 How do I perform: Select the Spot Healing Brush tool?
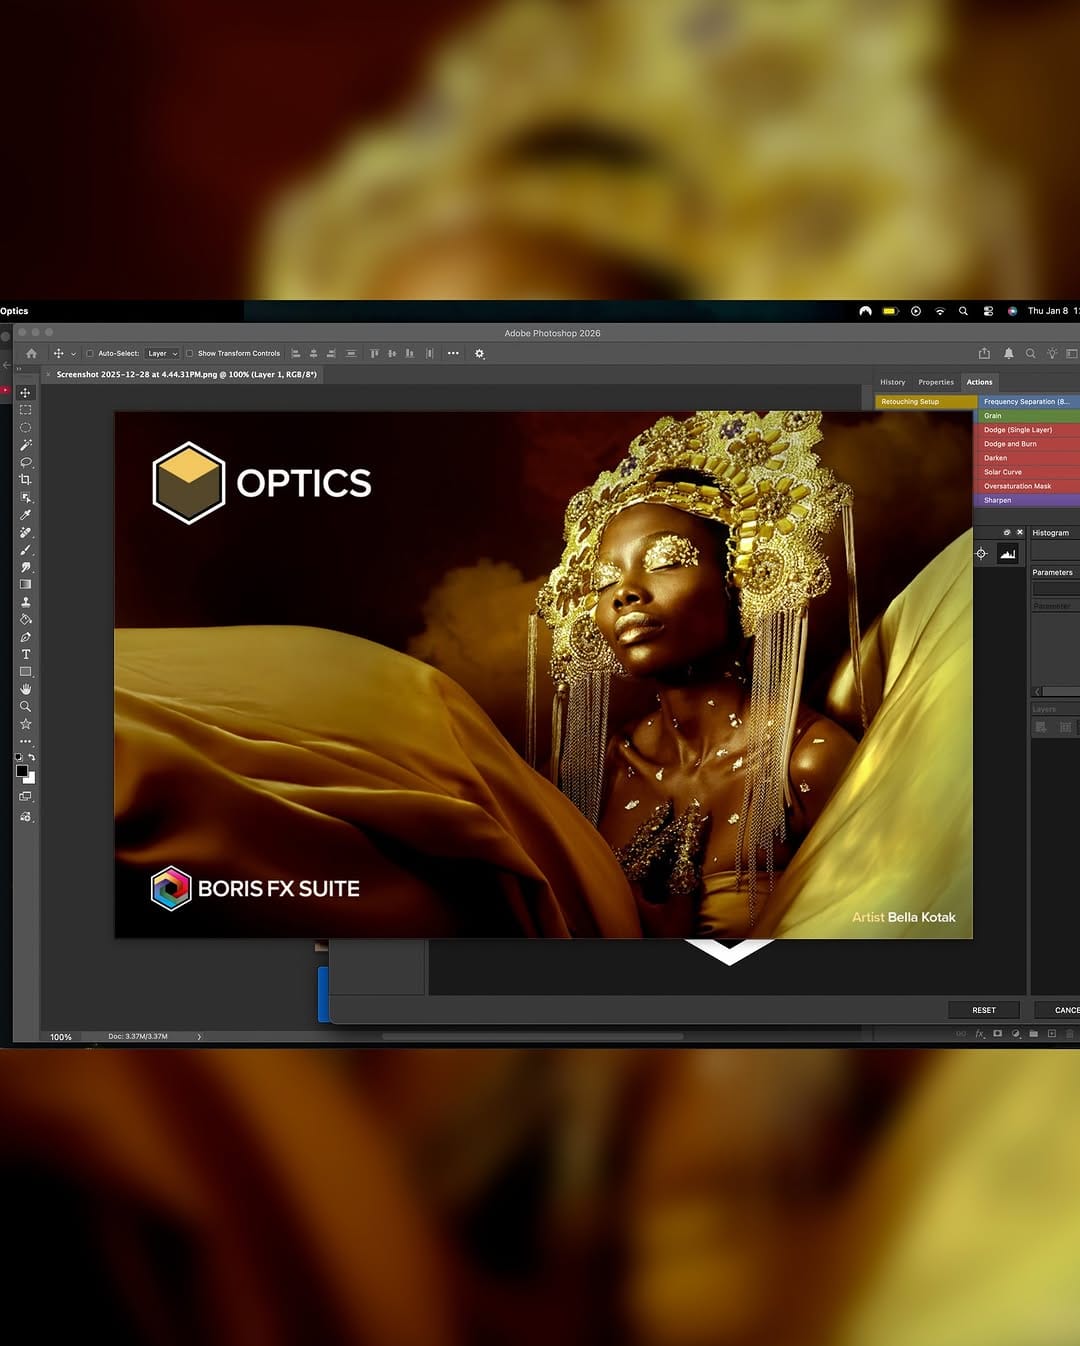tap(26, 532)
